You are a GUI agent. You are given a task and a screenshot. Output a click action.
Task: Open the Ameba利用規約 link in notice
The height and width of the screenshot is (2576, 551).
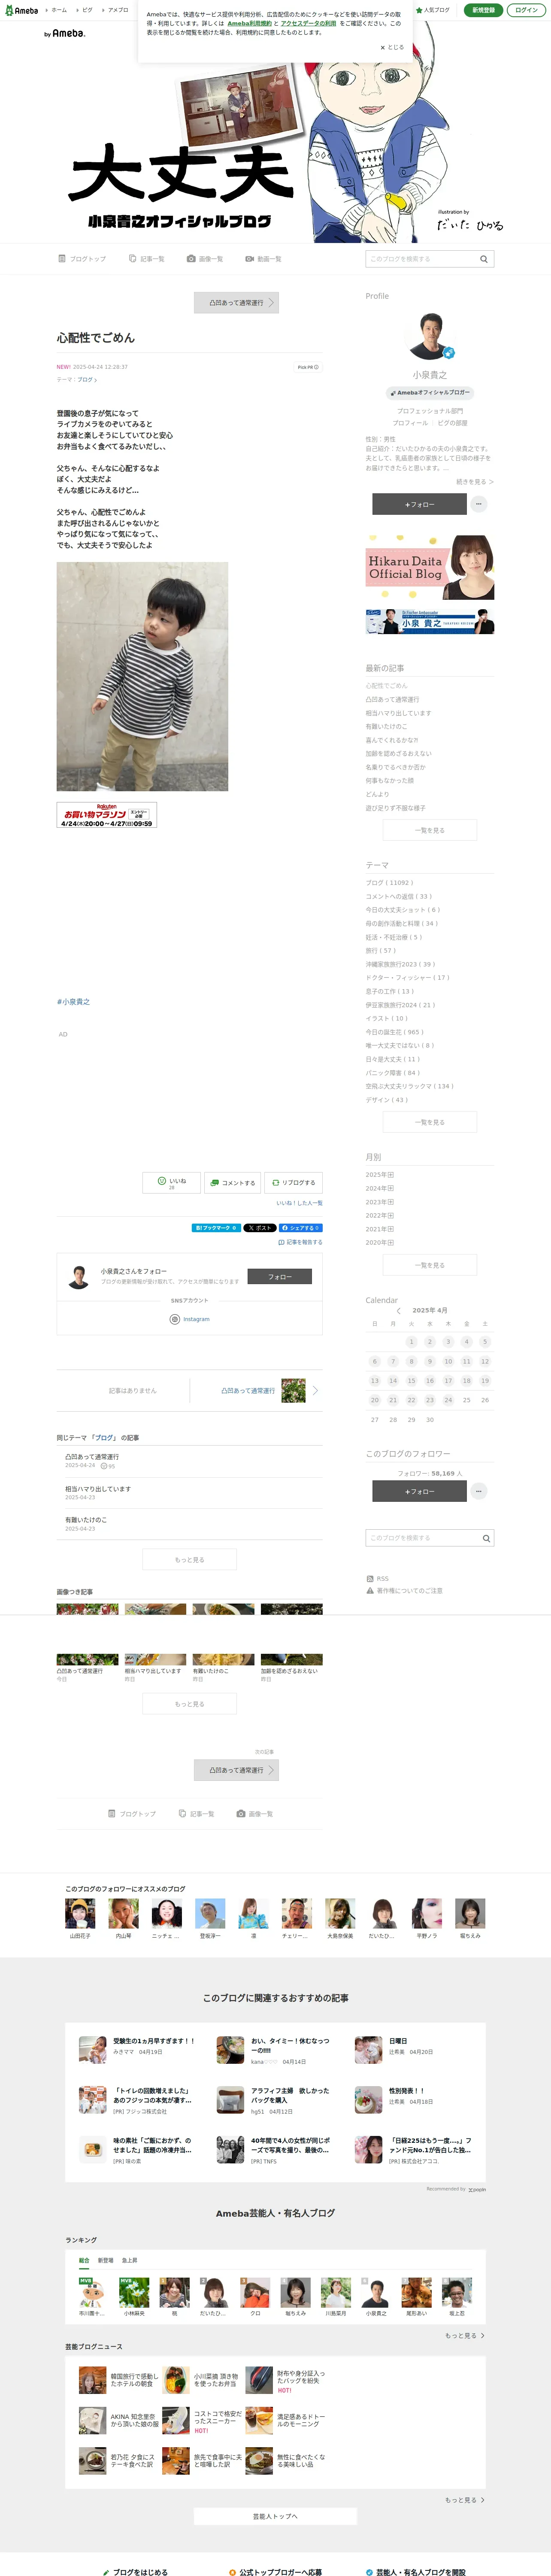tap(249, 23)
